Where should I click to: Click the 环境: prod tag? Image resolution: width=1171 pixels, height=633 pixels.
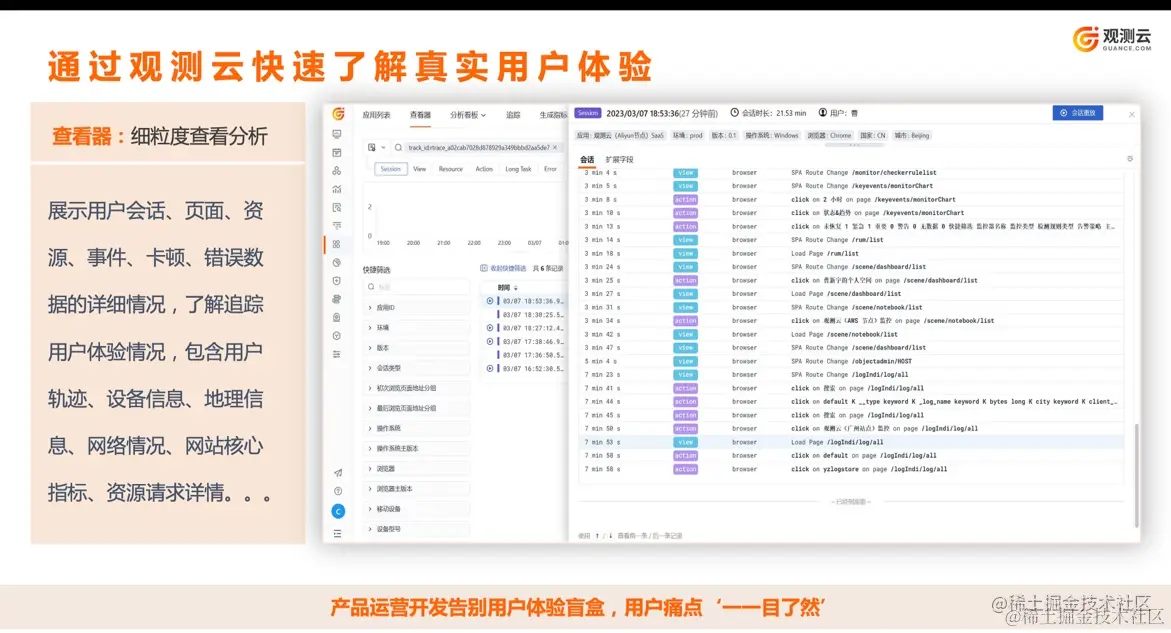[x=687, y=136]
